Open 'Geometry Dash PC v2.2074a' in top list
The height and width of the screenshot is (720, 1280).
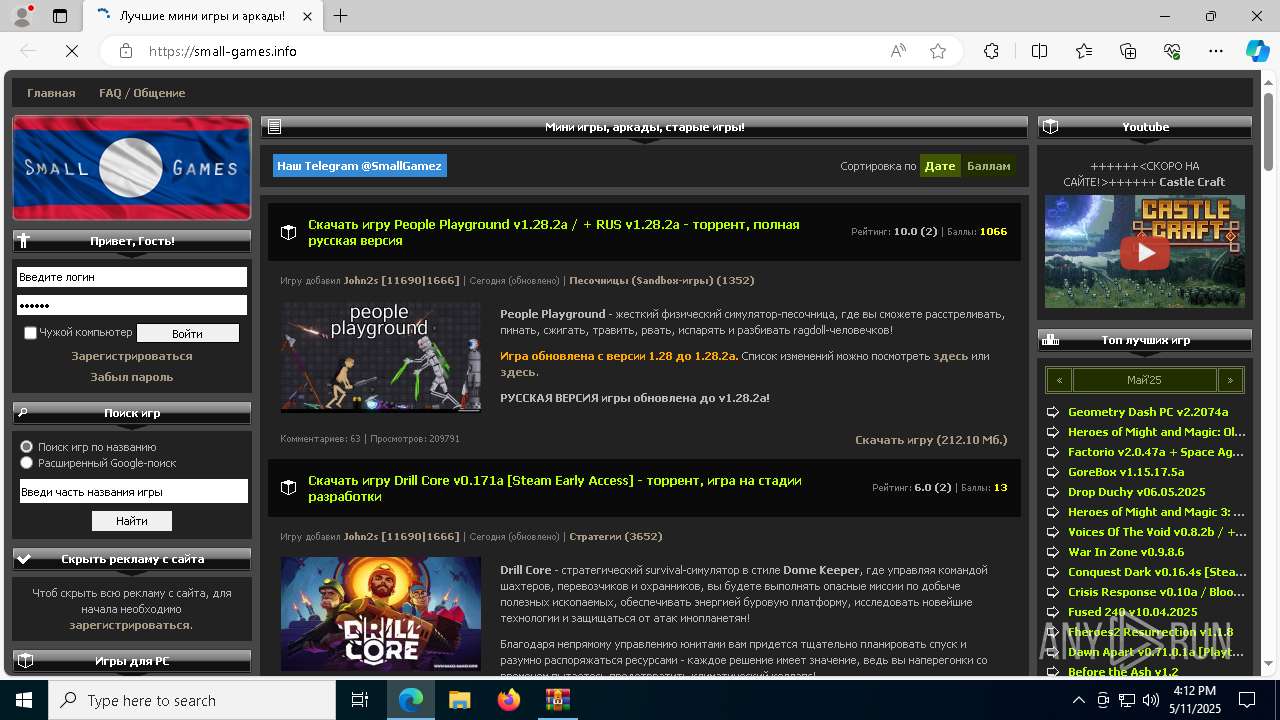coord(1147,412)
